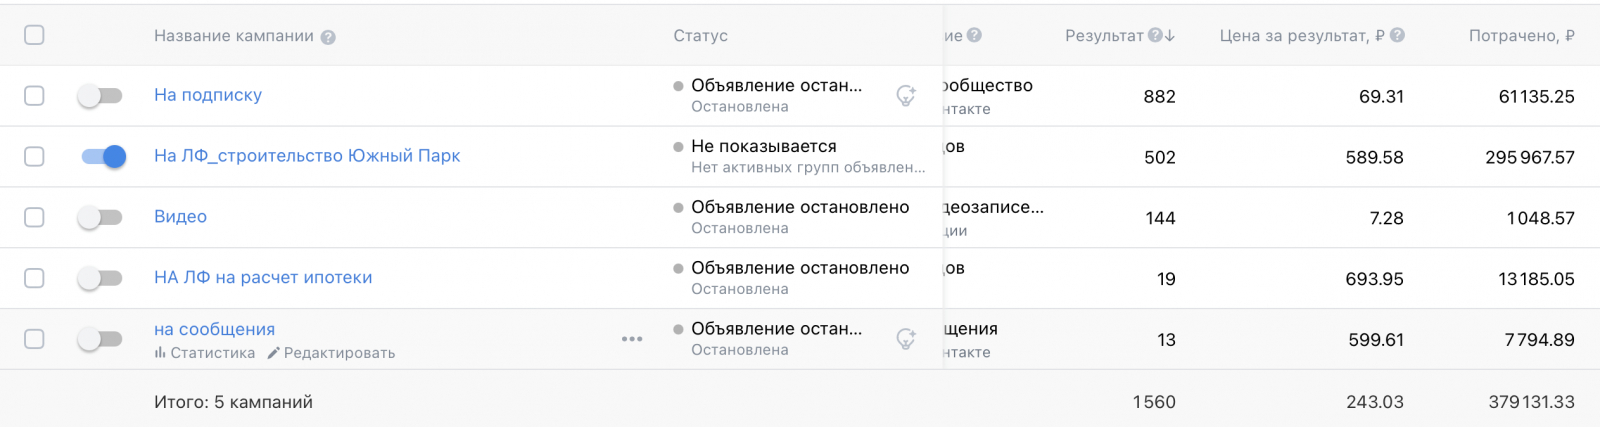Click the Потрачено column header

tap(1521, 36)
